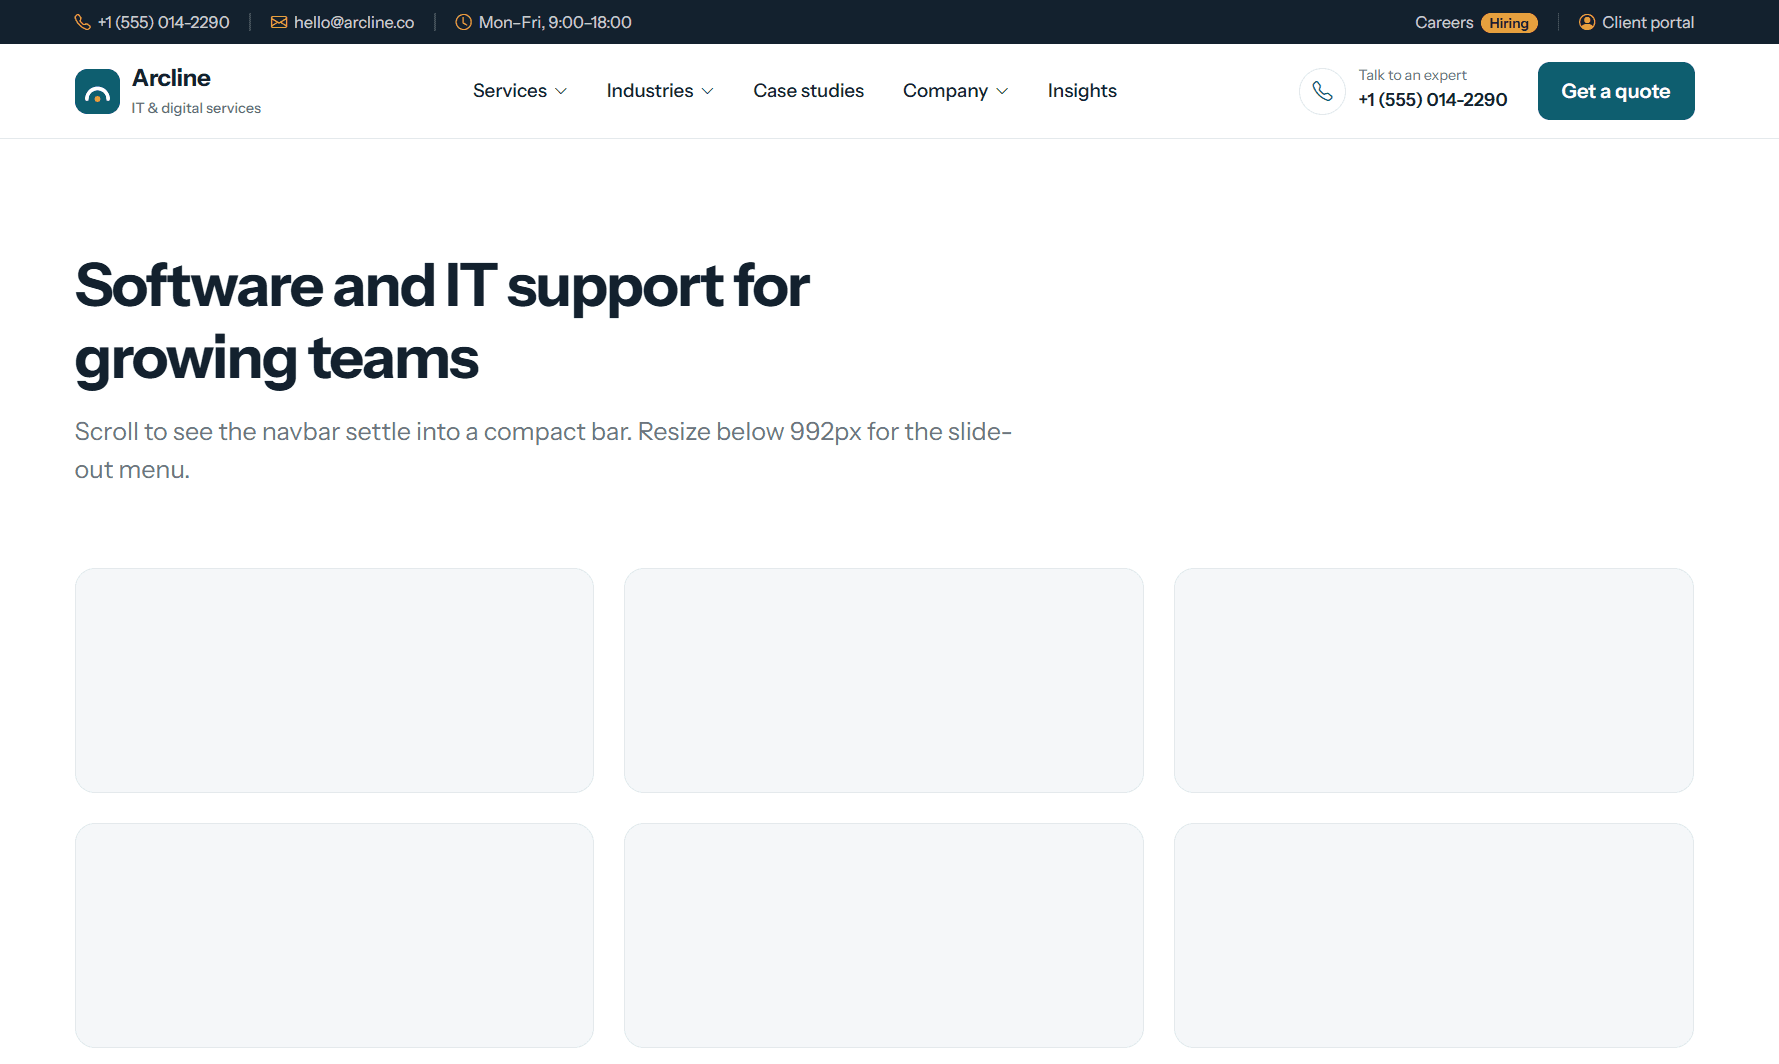Click the Company menu label
Image resolution: width=1779 pixels, height=1064 pixels.
pos(945,91)
